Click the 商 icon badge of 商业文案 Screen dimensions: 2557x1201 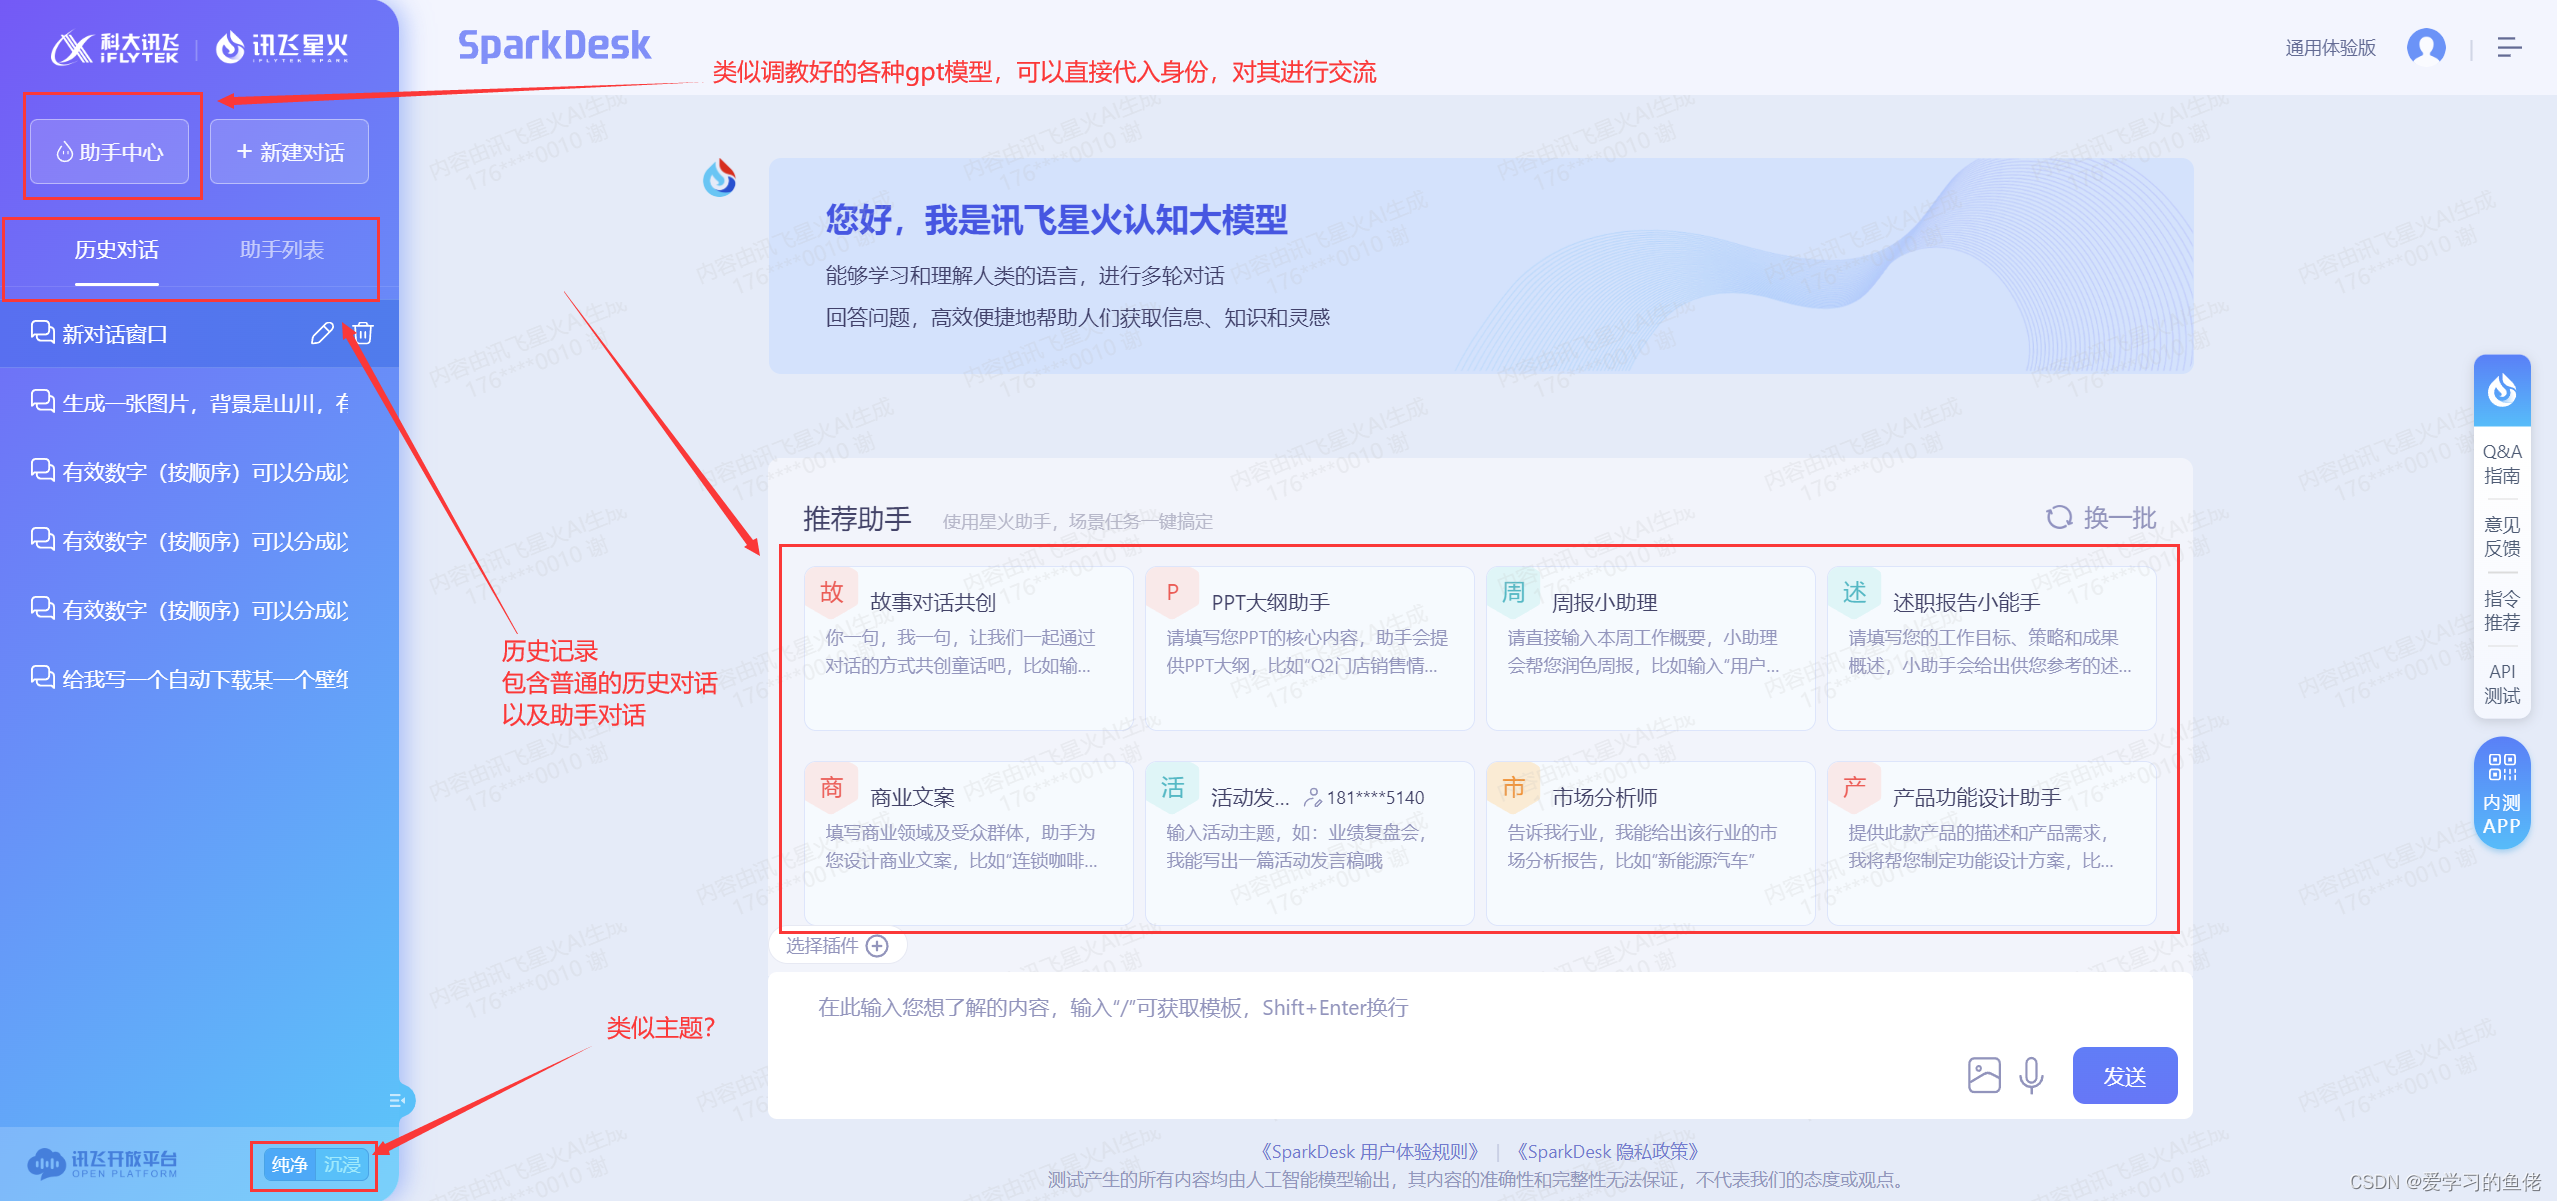click(832, 787)
